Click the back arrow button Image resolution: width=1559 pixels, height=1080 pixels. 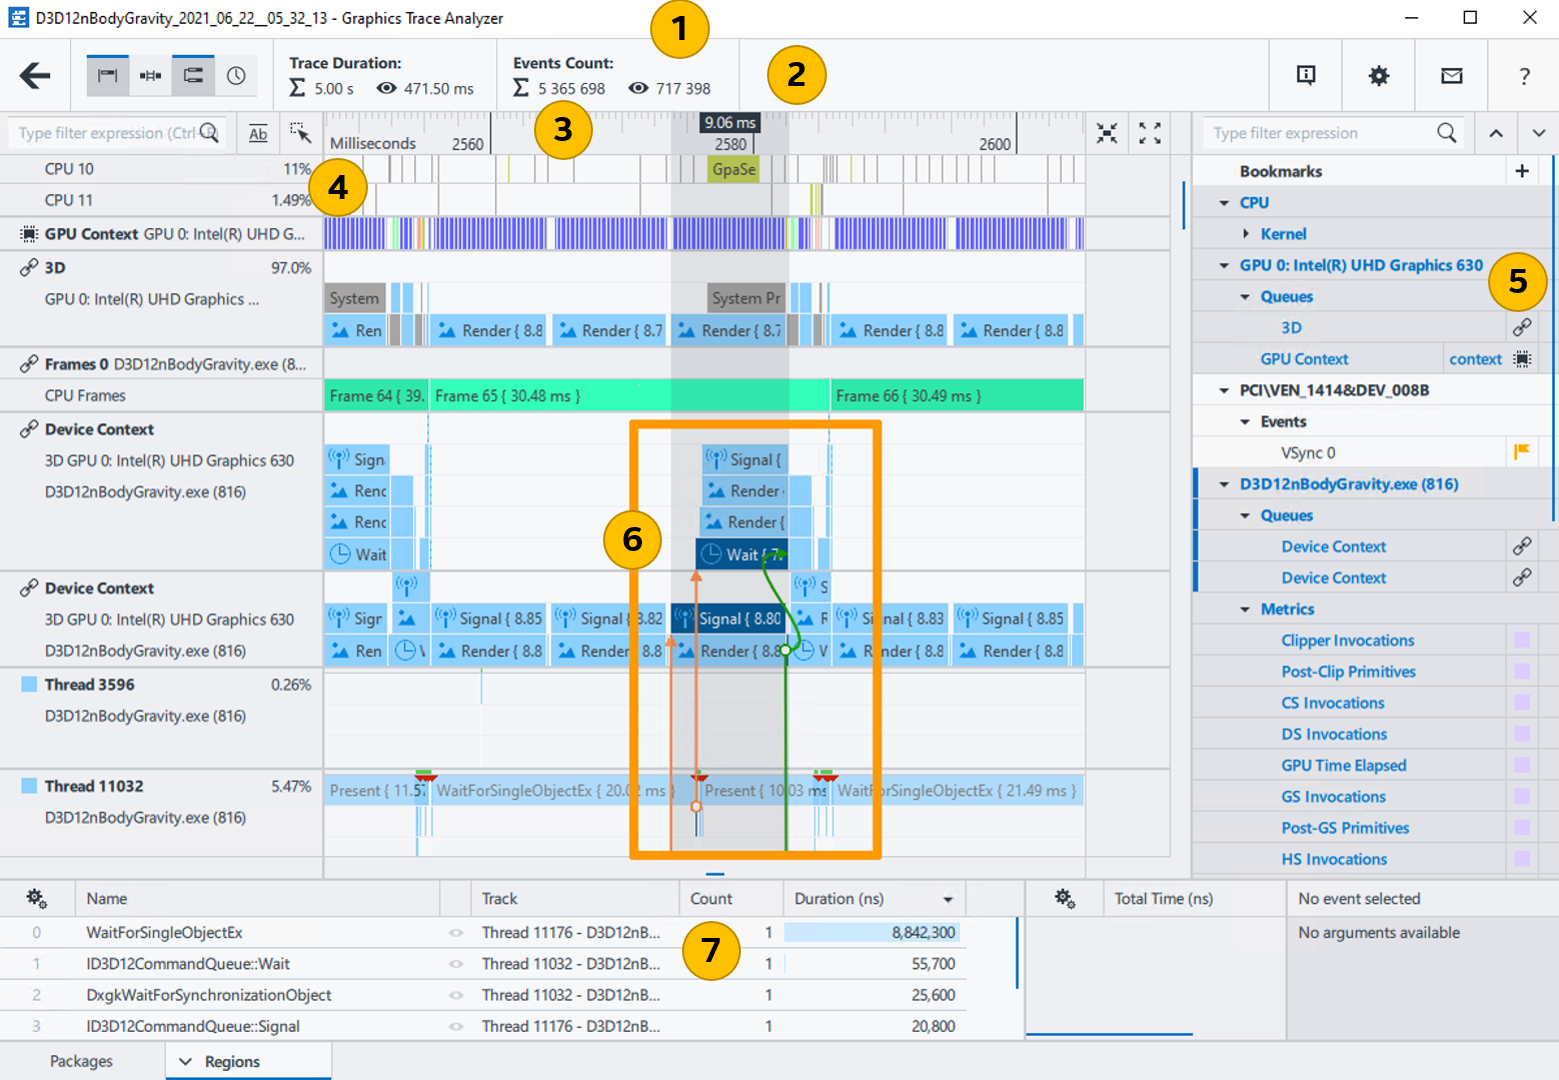click(35, 75)
